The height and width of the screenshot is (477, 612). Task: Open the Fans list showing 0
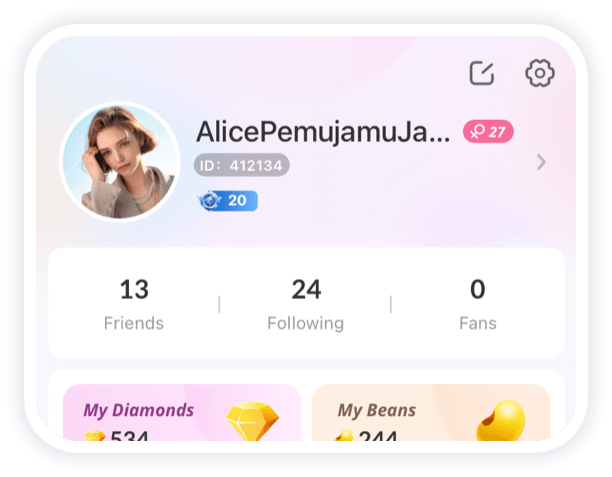point(478,303)
